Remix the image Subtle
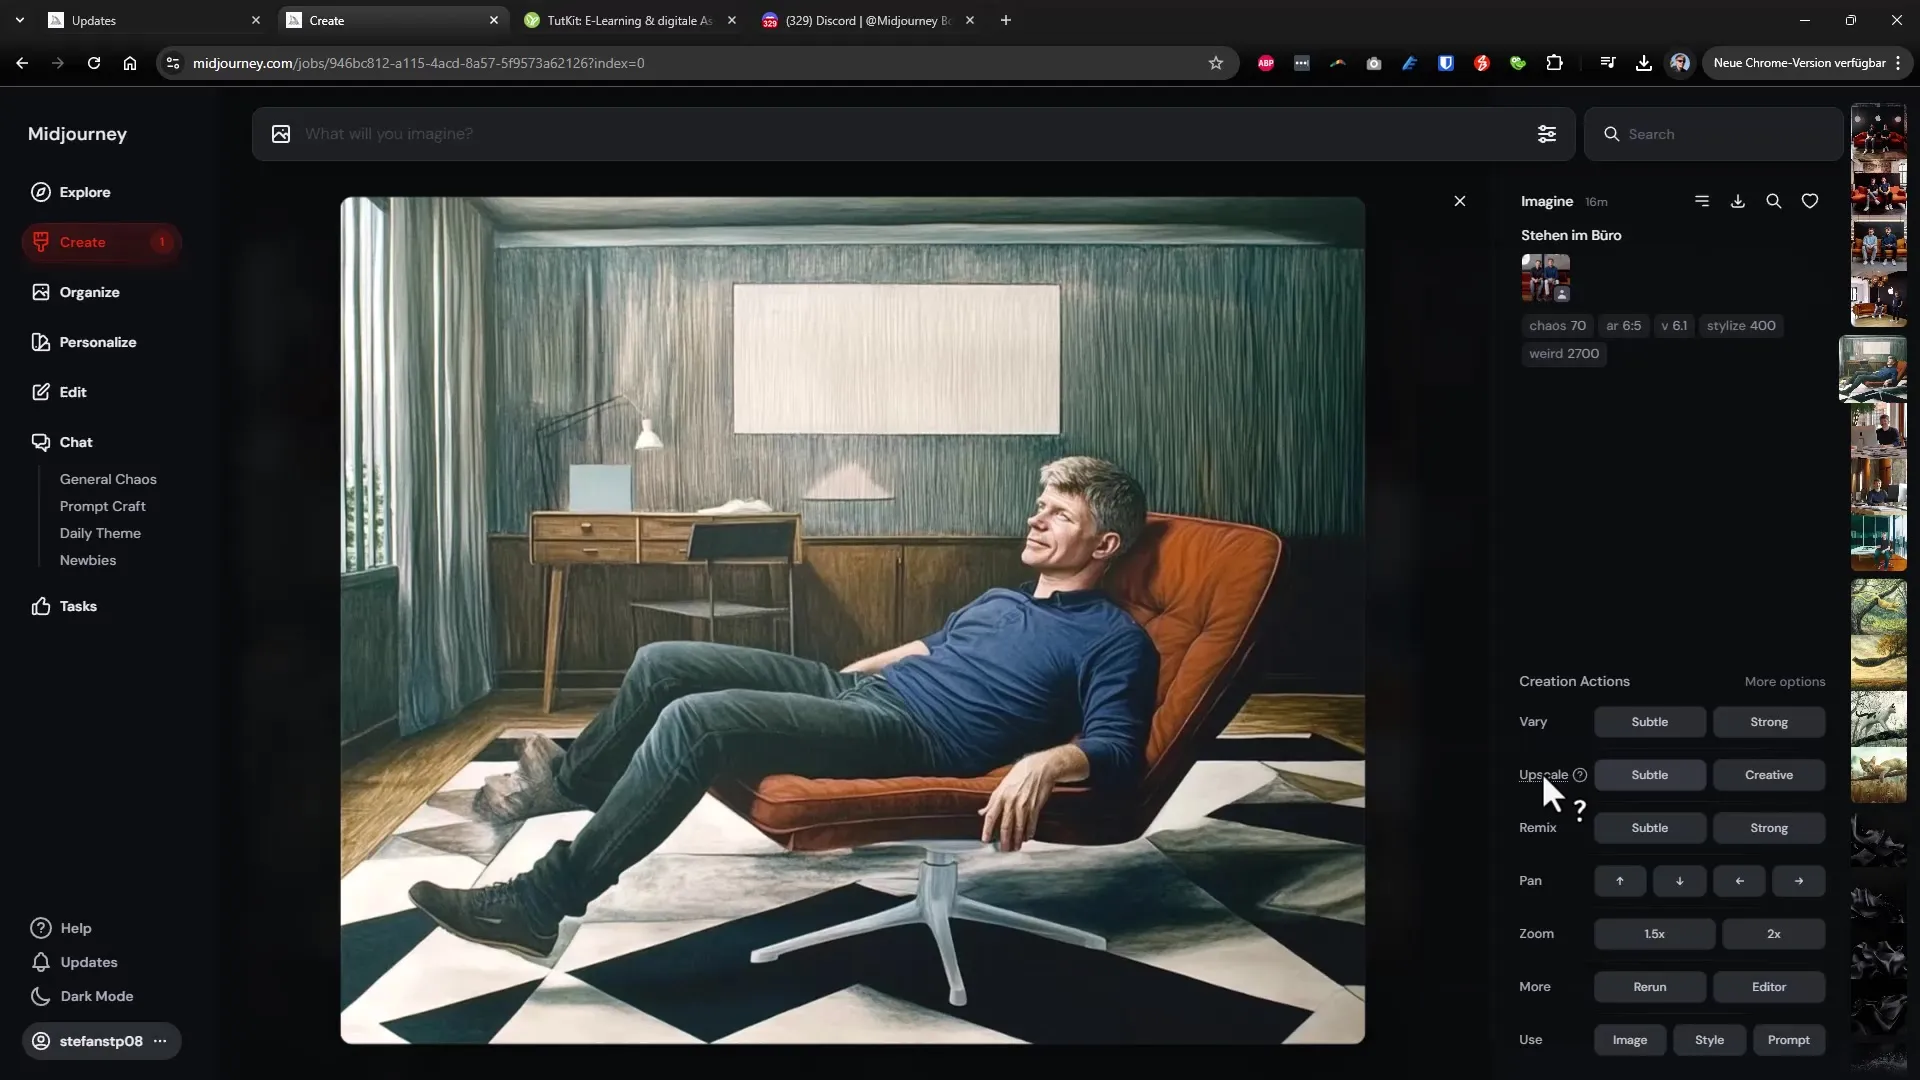 1650,828
